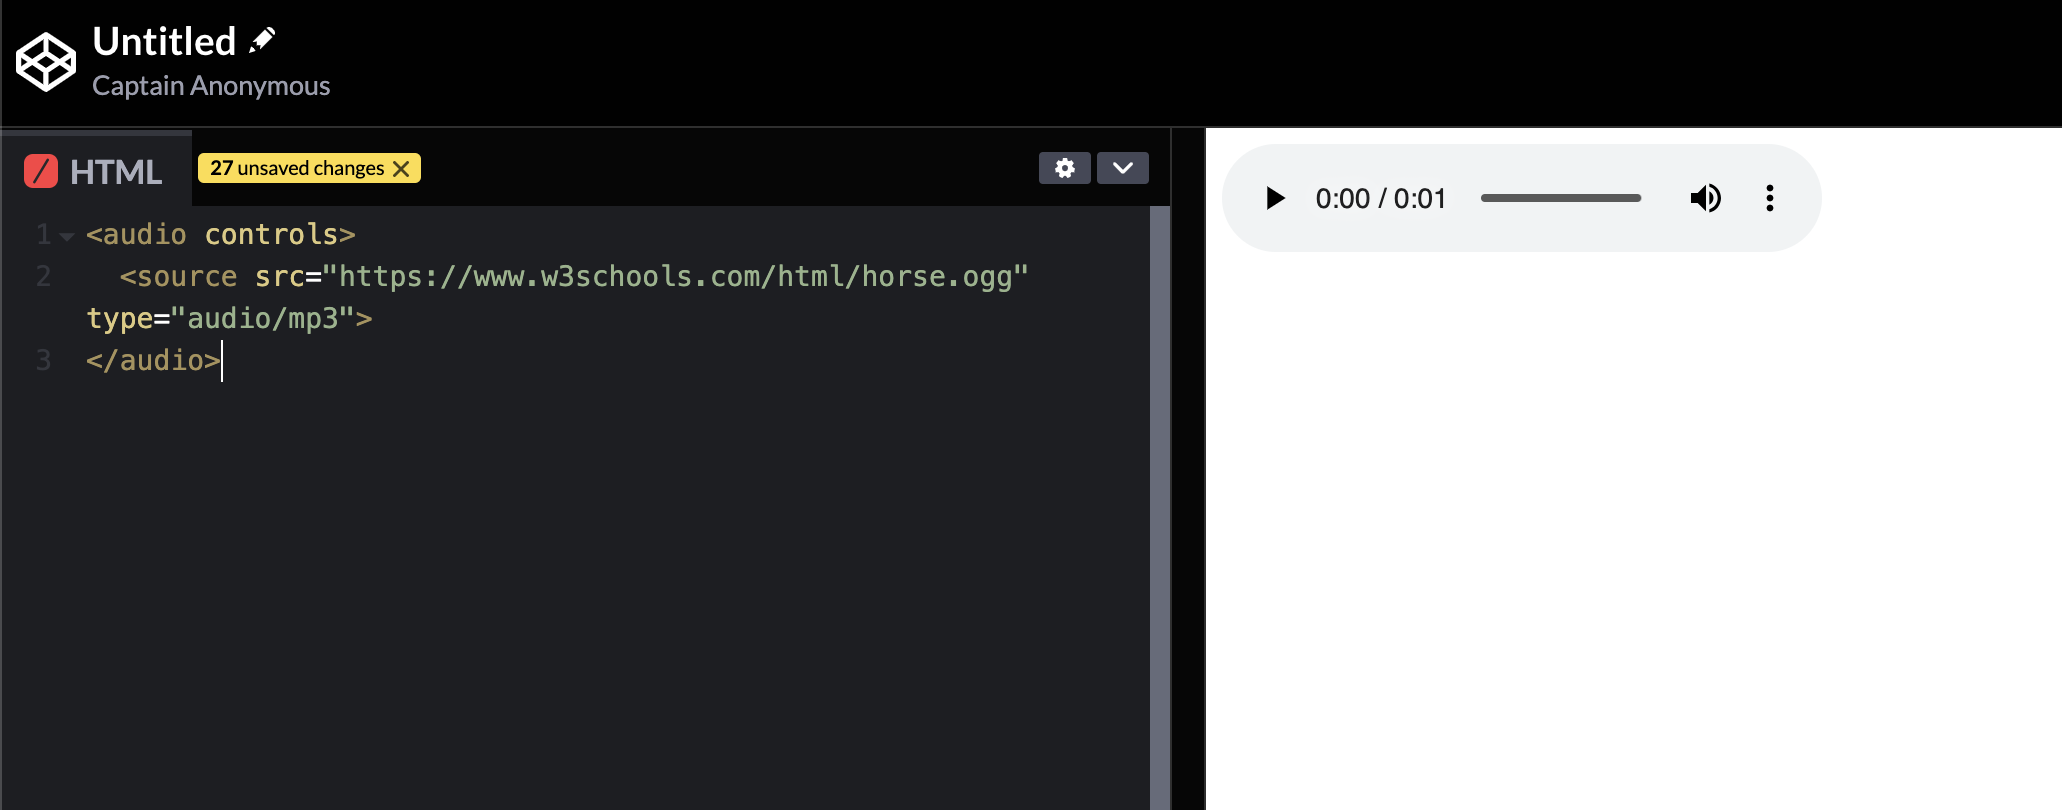Dismiss the 27 unsaved changes notice

tap(401, 169)
